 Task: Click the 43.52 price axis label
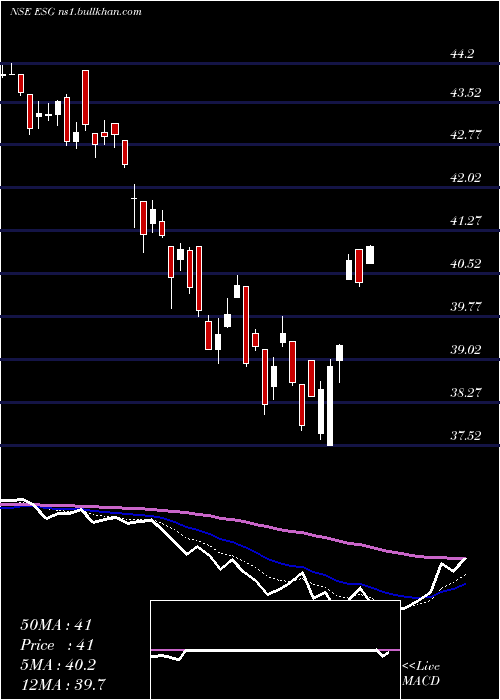click(x=466, y=93)
